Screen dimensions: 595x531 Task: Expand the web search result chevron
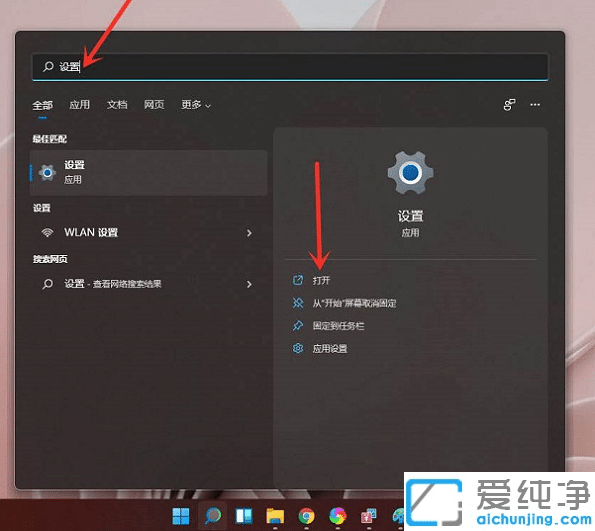click(x=249, y=284)
